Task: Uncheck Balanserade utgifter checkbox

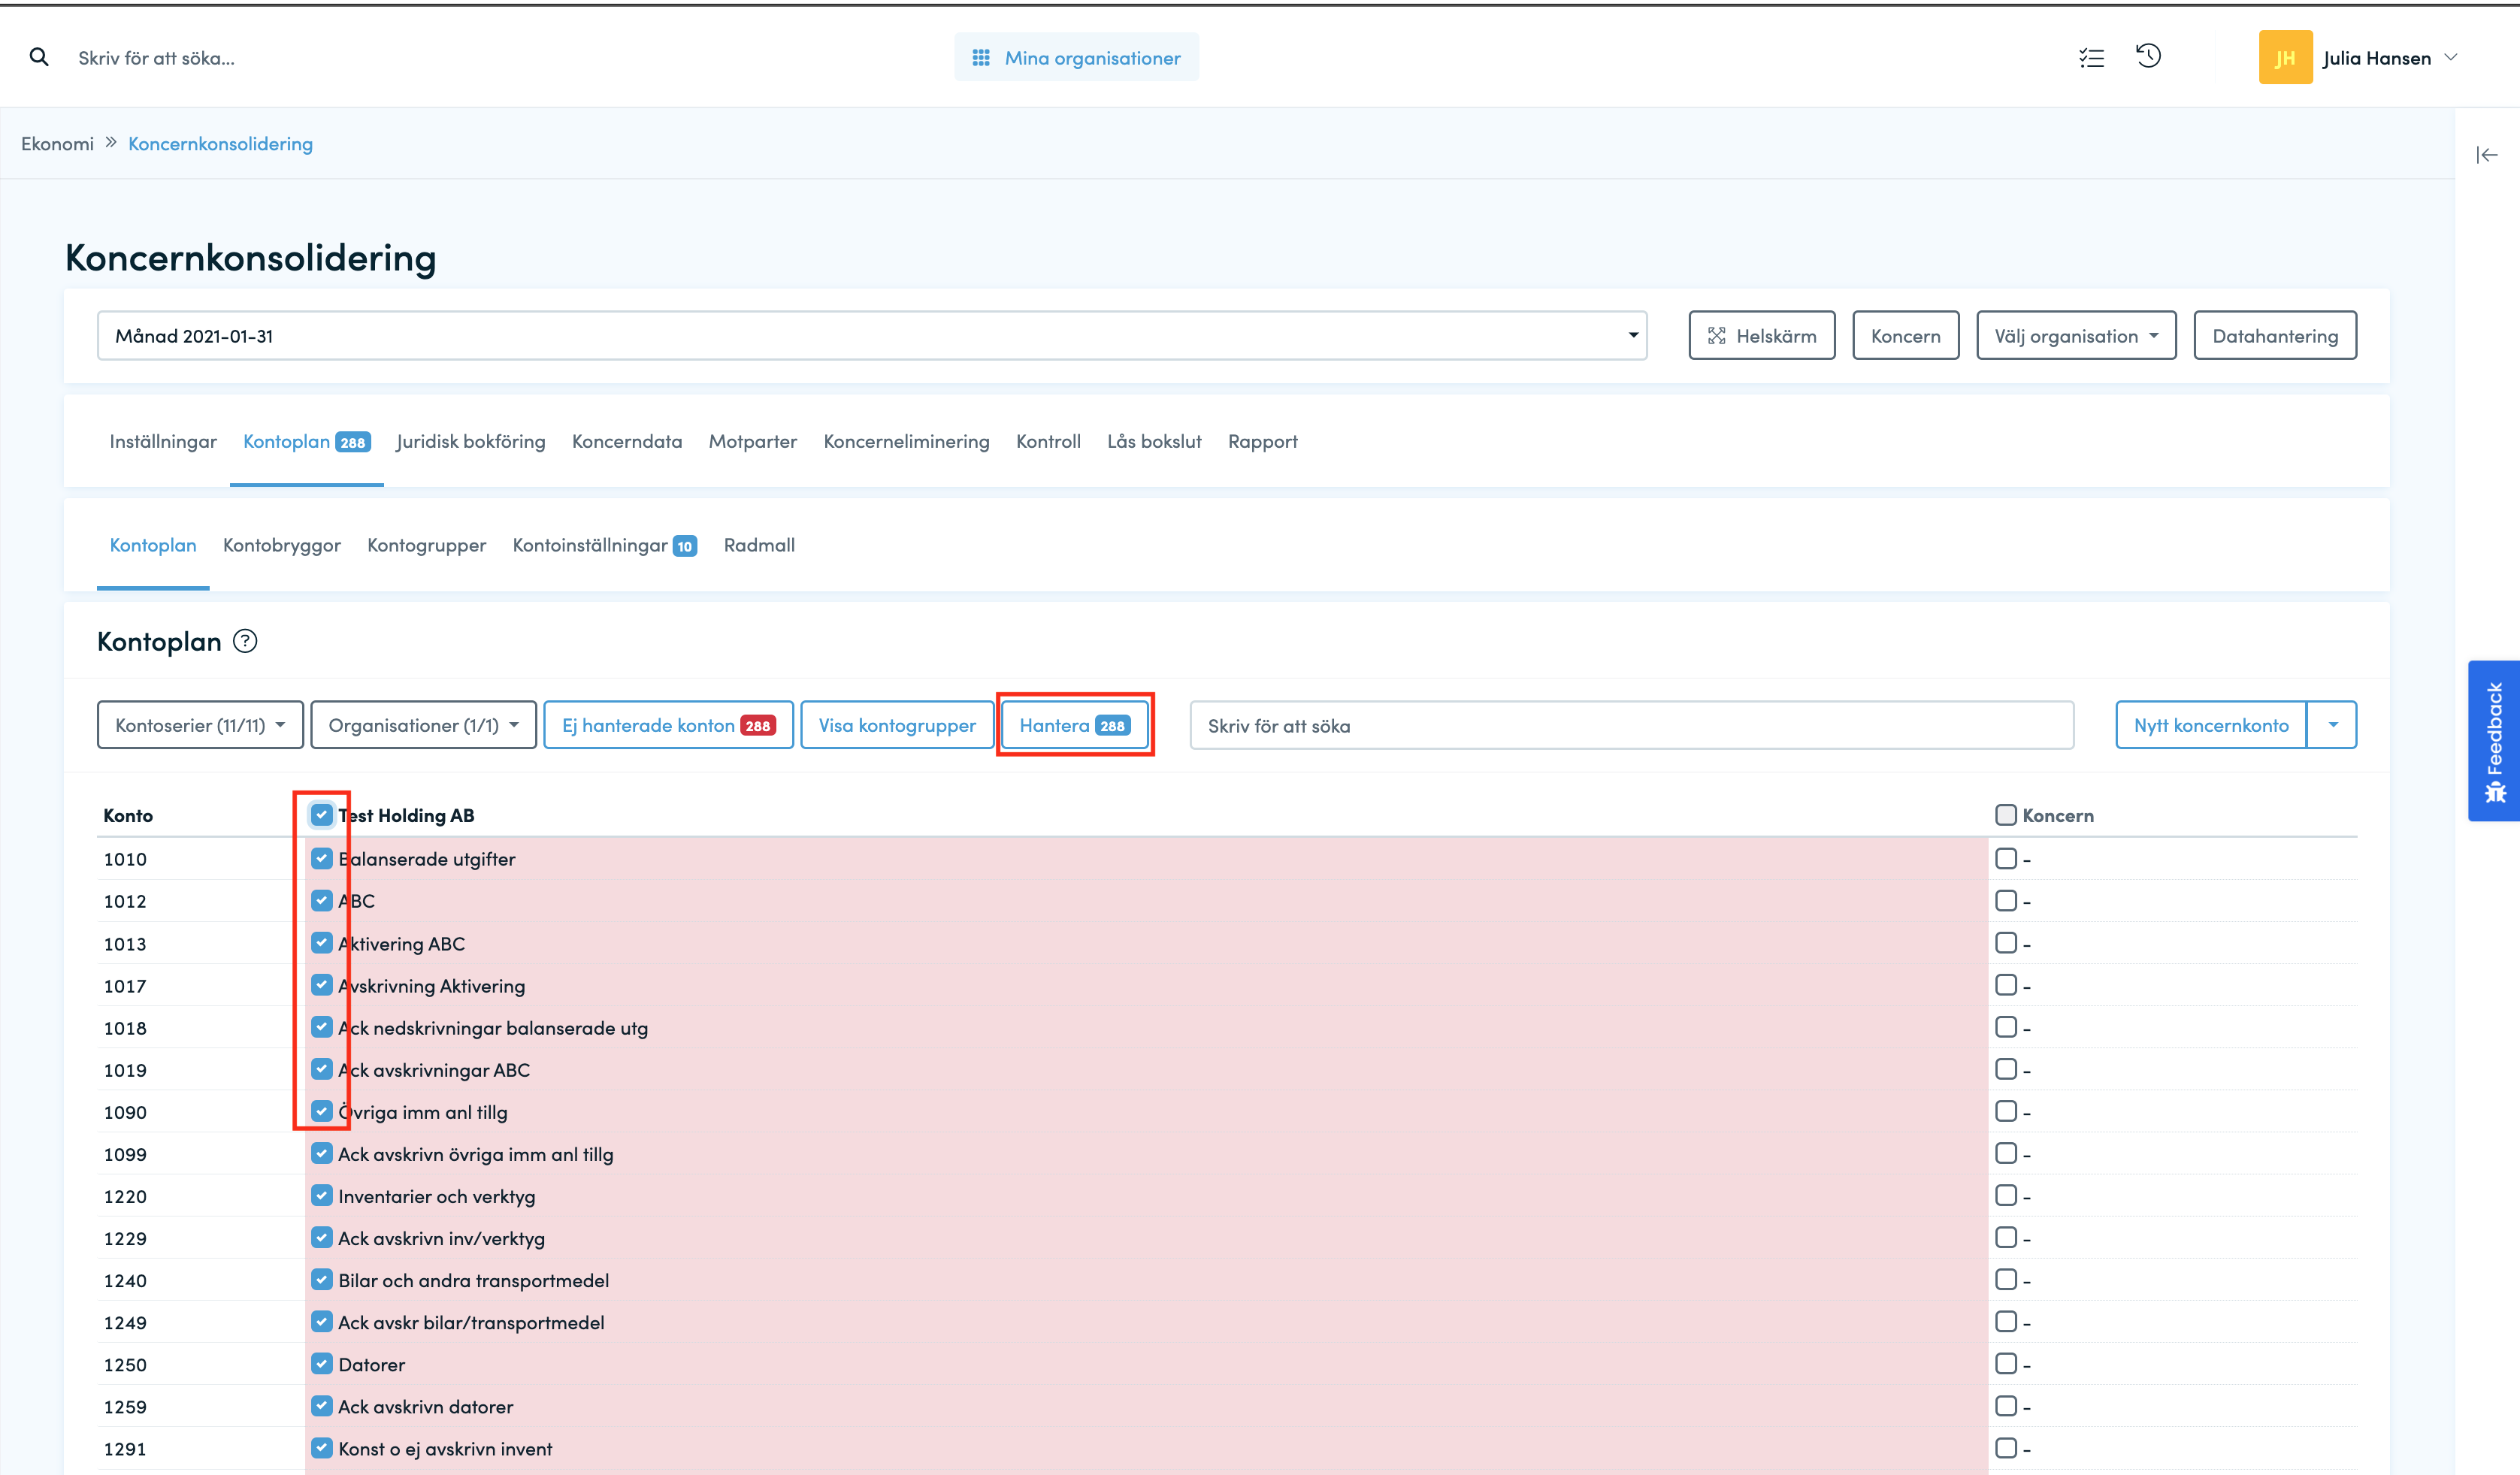Action: [x=321, y=858]
